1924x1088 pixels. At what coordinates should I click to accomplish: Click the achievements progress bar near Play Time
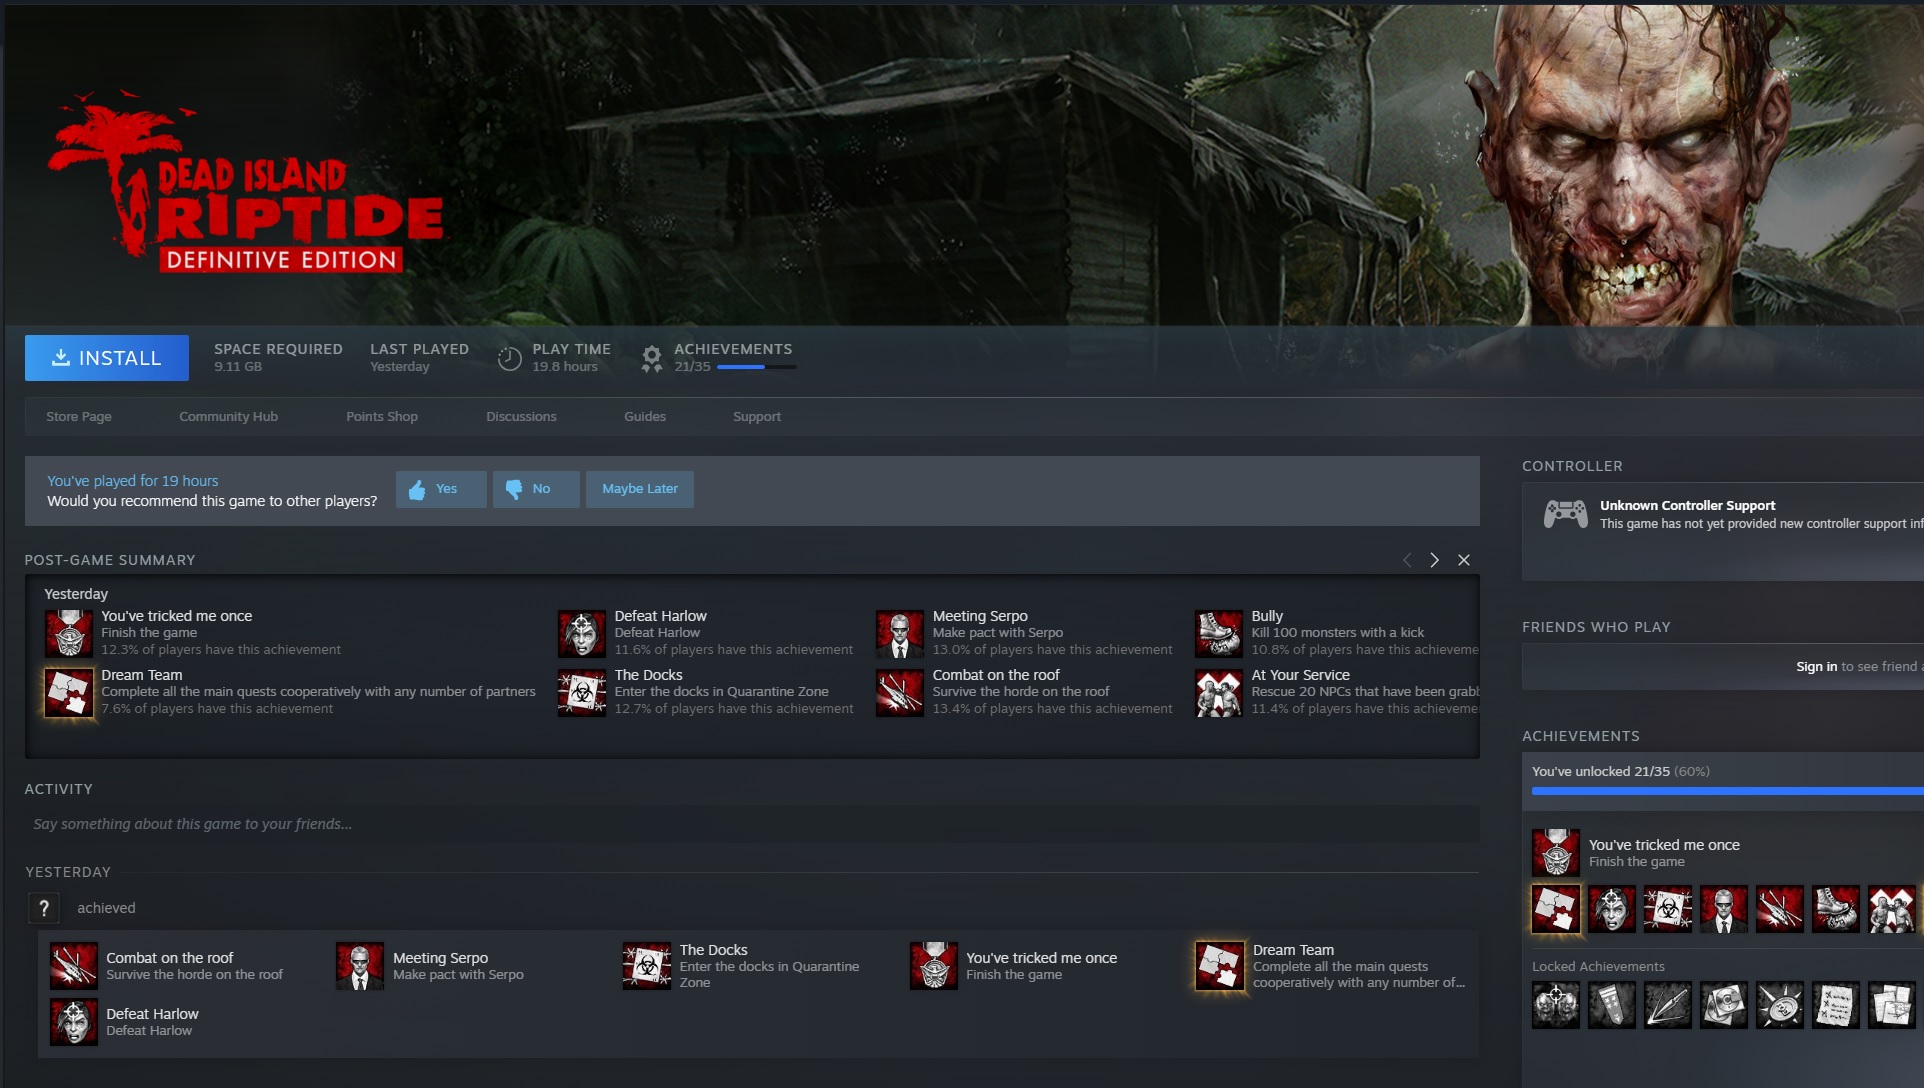click(x=757, y=367)
